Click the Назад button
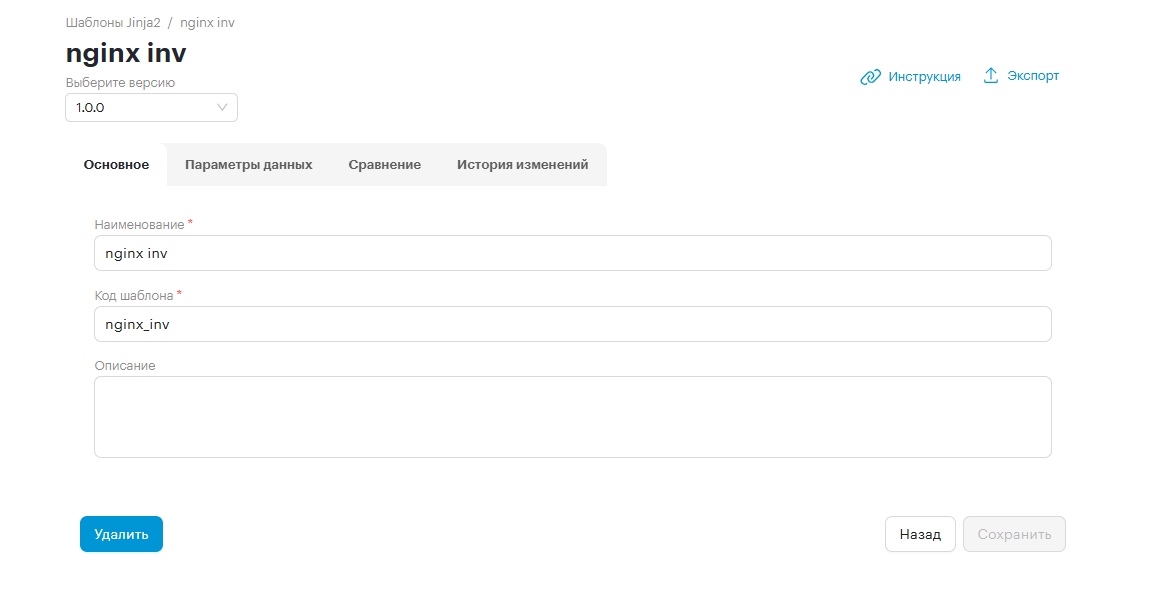This screenshot has width=1154, height=596. tap(920, 534)
